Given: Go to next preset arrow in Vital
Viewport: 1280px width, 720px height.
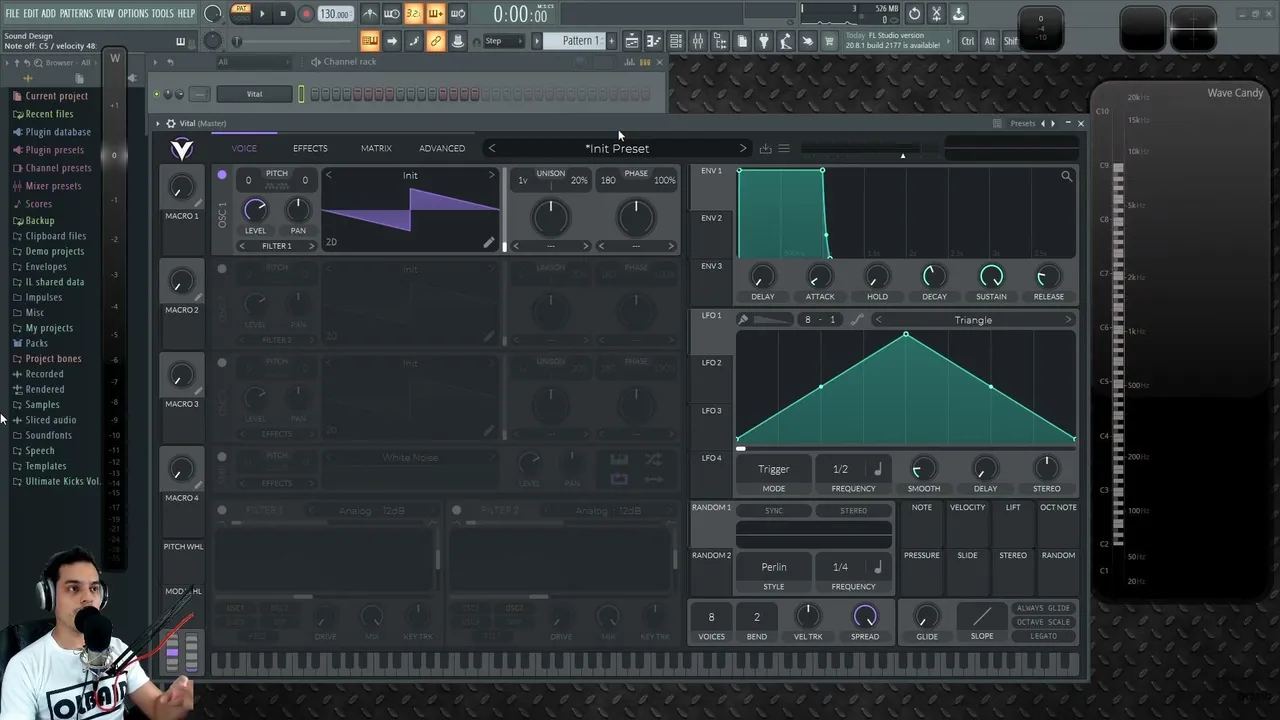Looking at the screenshot, I should point(742,148).
